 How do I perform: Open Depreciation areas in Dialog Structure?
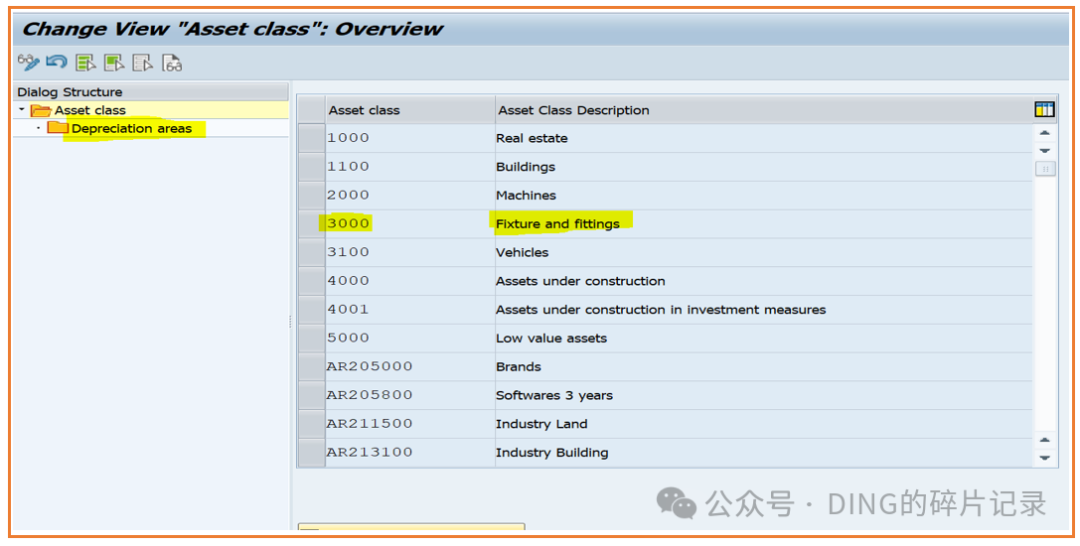point(132,129)
